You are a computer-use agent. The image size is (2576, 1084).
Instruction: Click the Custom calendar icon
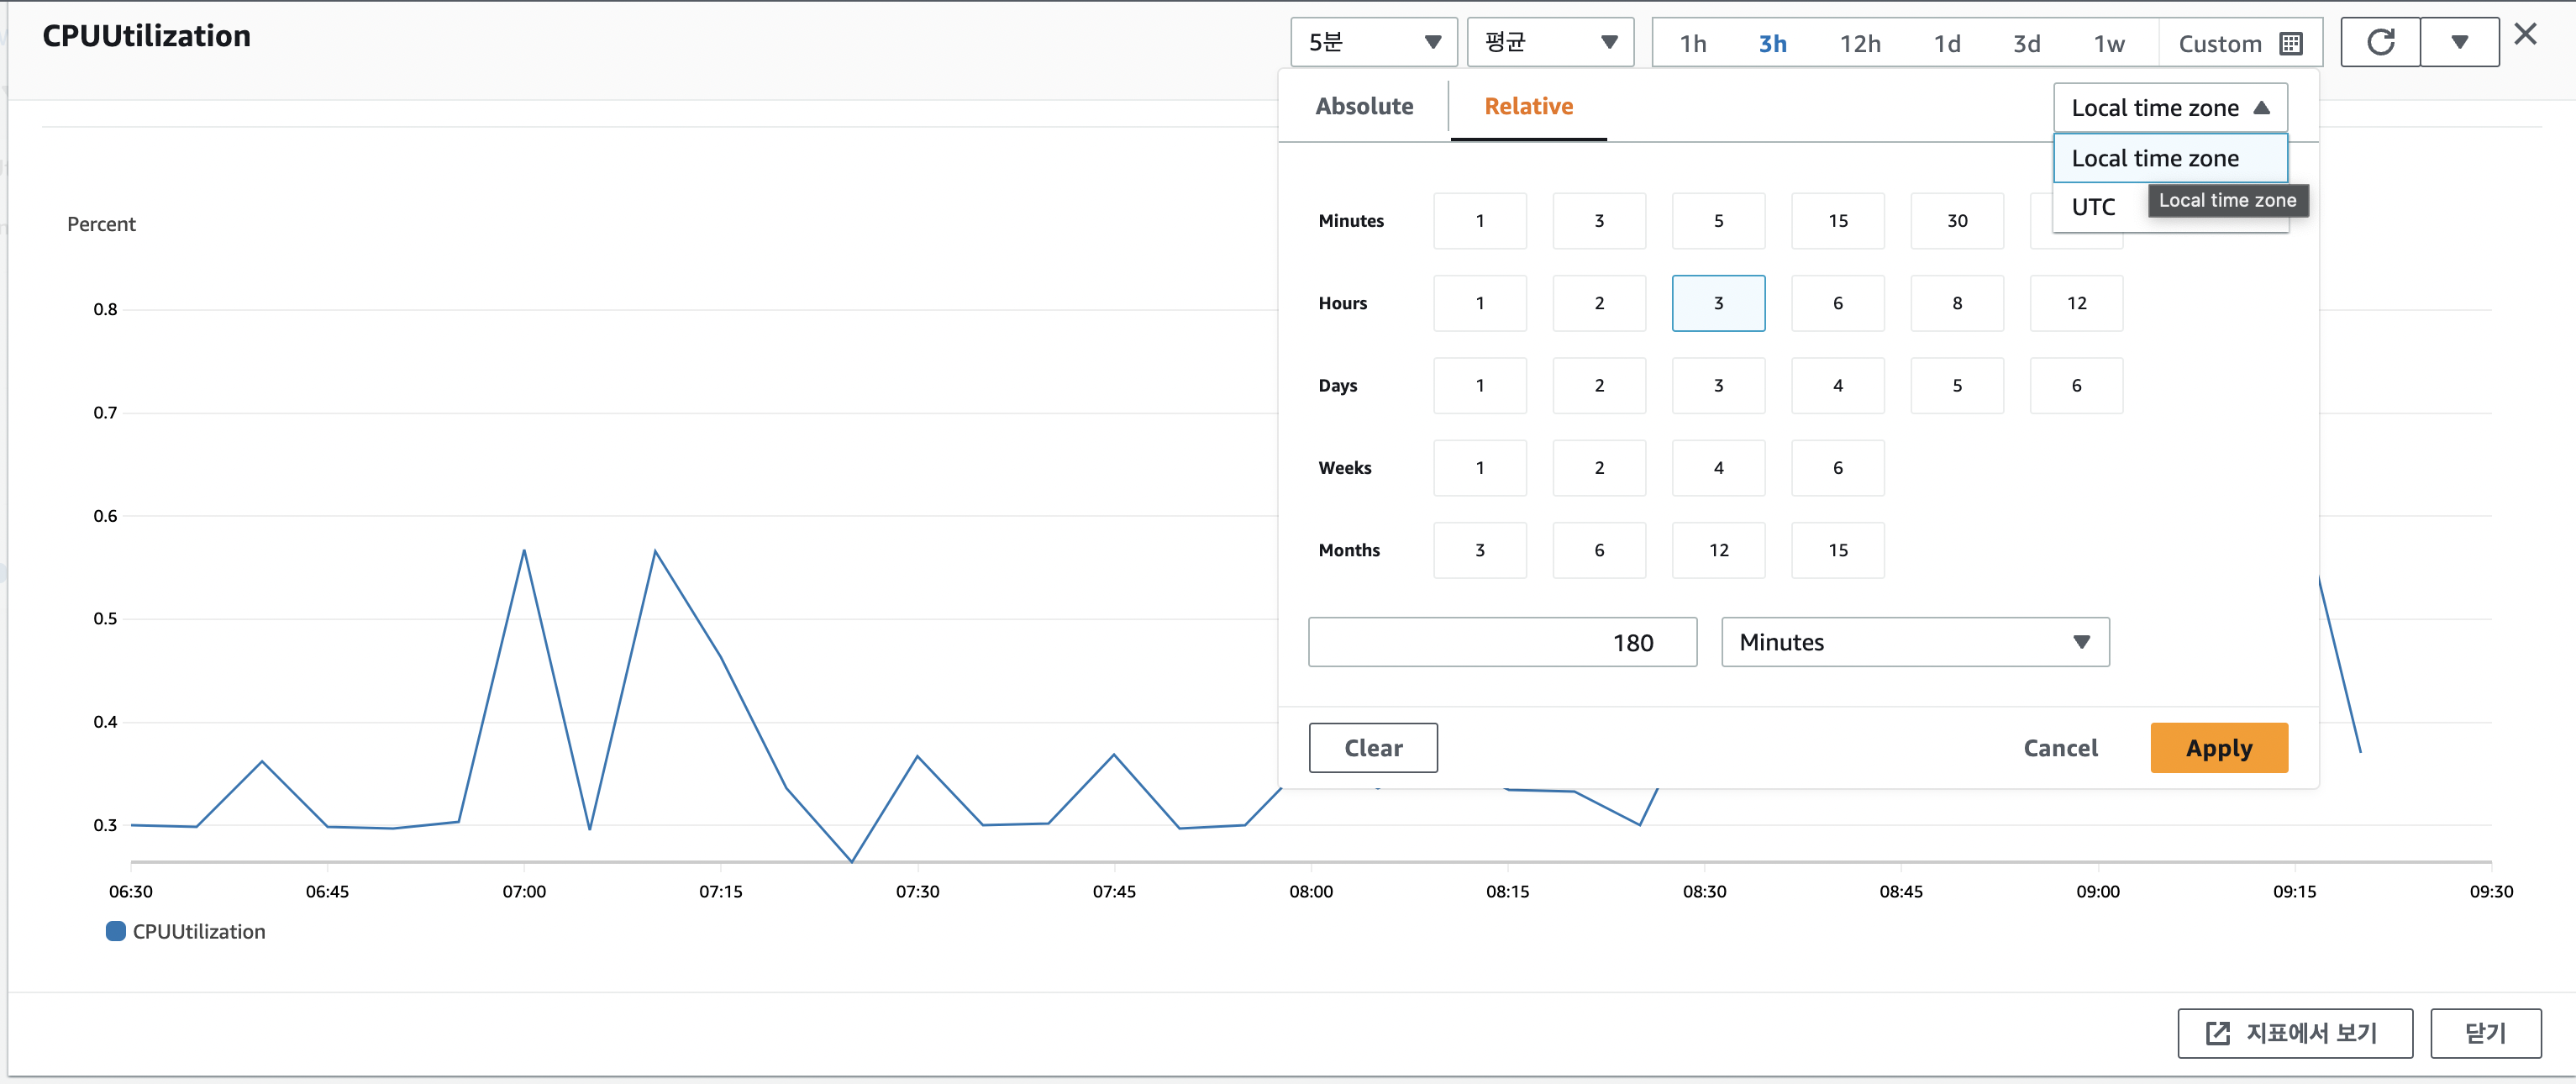point(2291,44)
